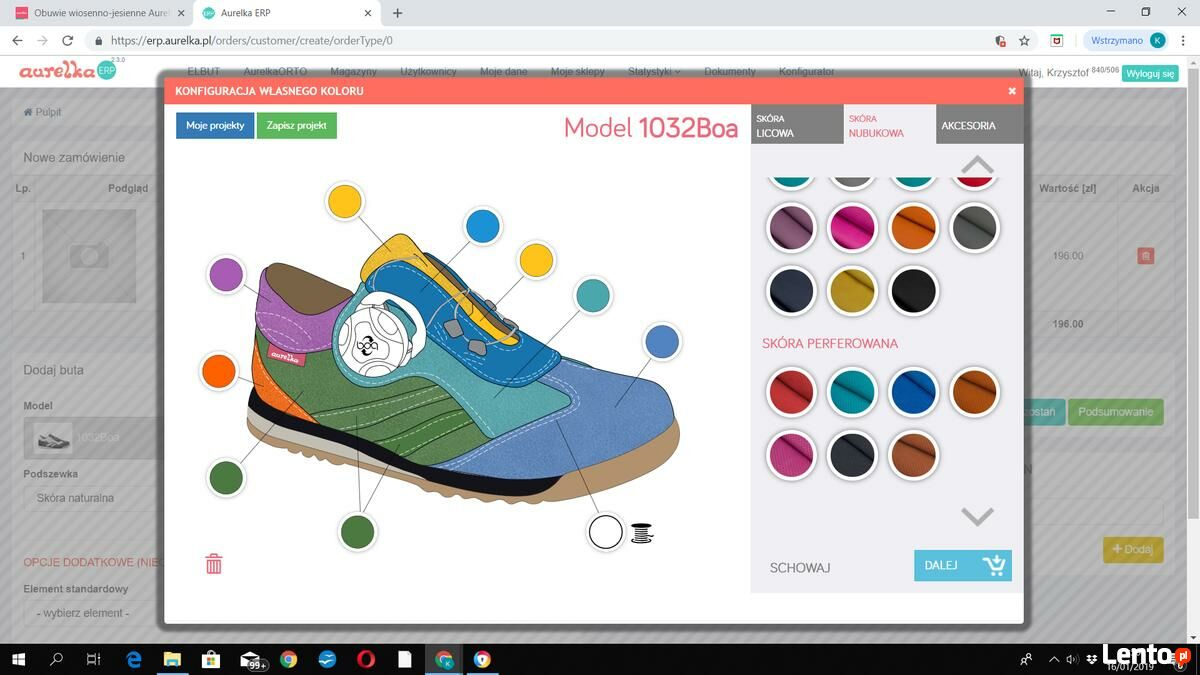Switch to the Skóra Licowa tab
Screen dimensions: 1200x675
click(796, 125)
